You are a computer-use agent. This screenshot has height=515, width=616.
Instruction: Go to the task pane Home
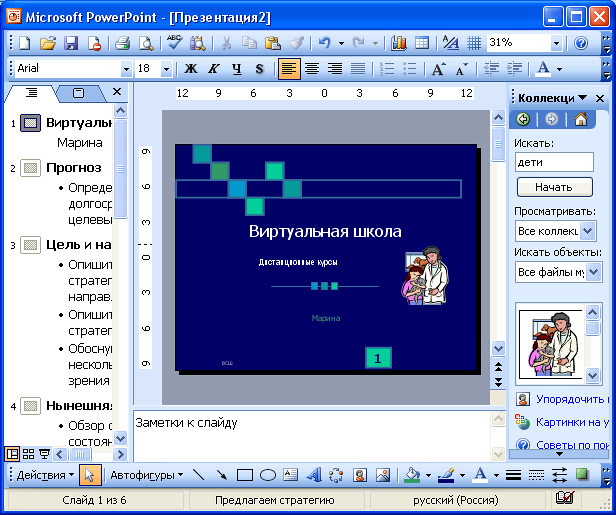pos(581,119)
